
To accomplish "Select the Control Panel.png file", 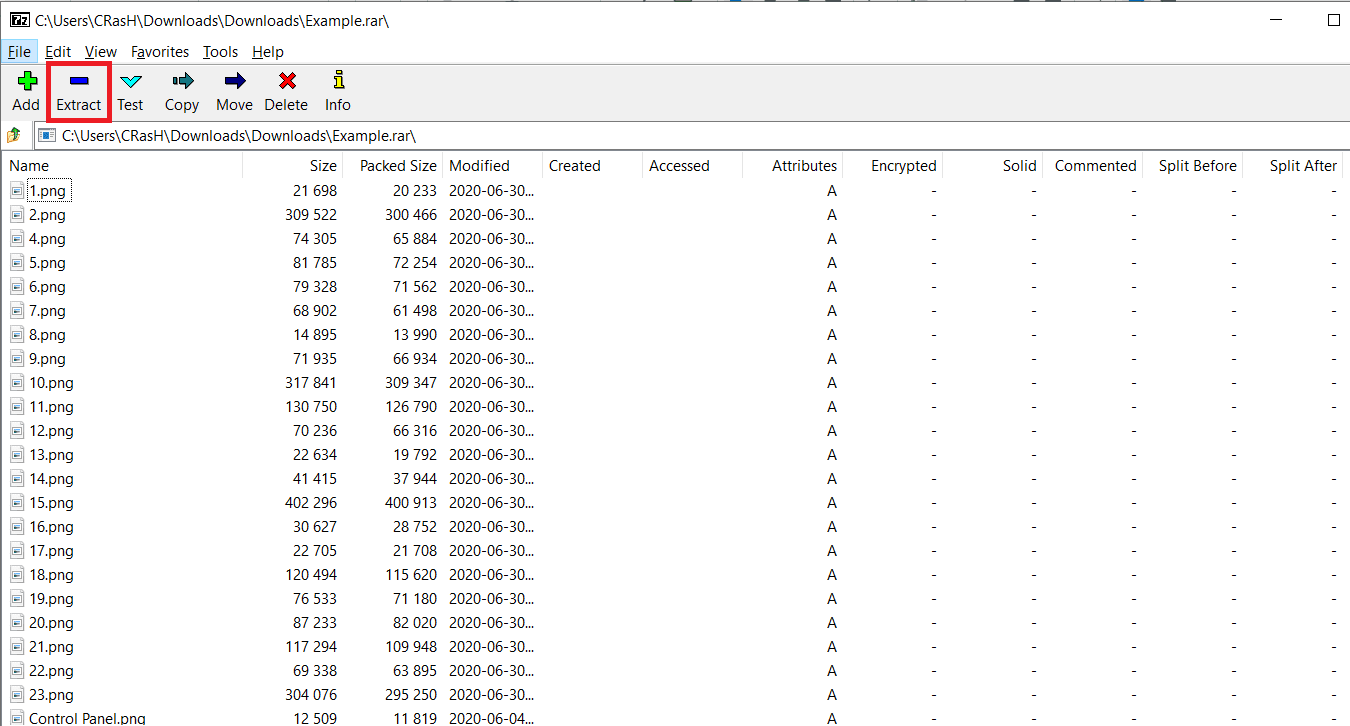I will (x=87, y=718).
